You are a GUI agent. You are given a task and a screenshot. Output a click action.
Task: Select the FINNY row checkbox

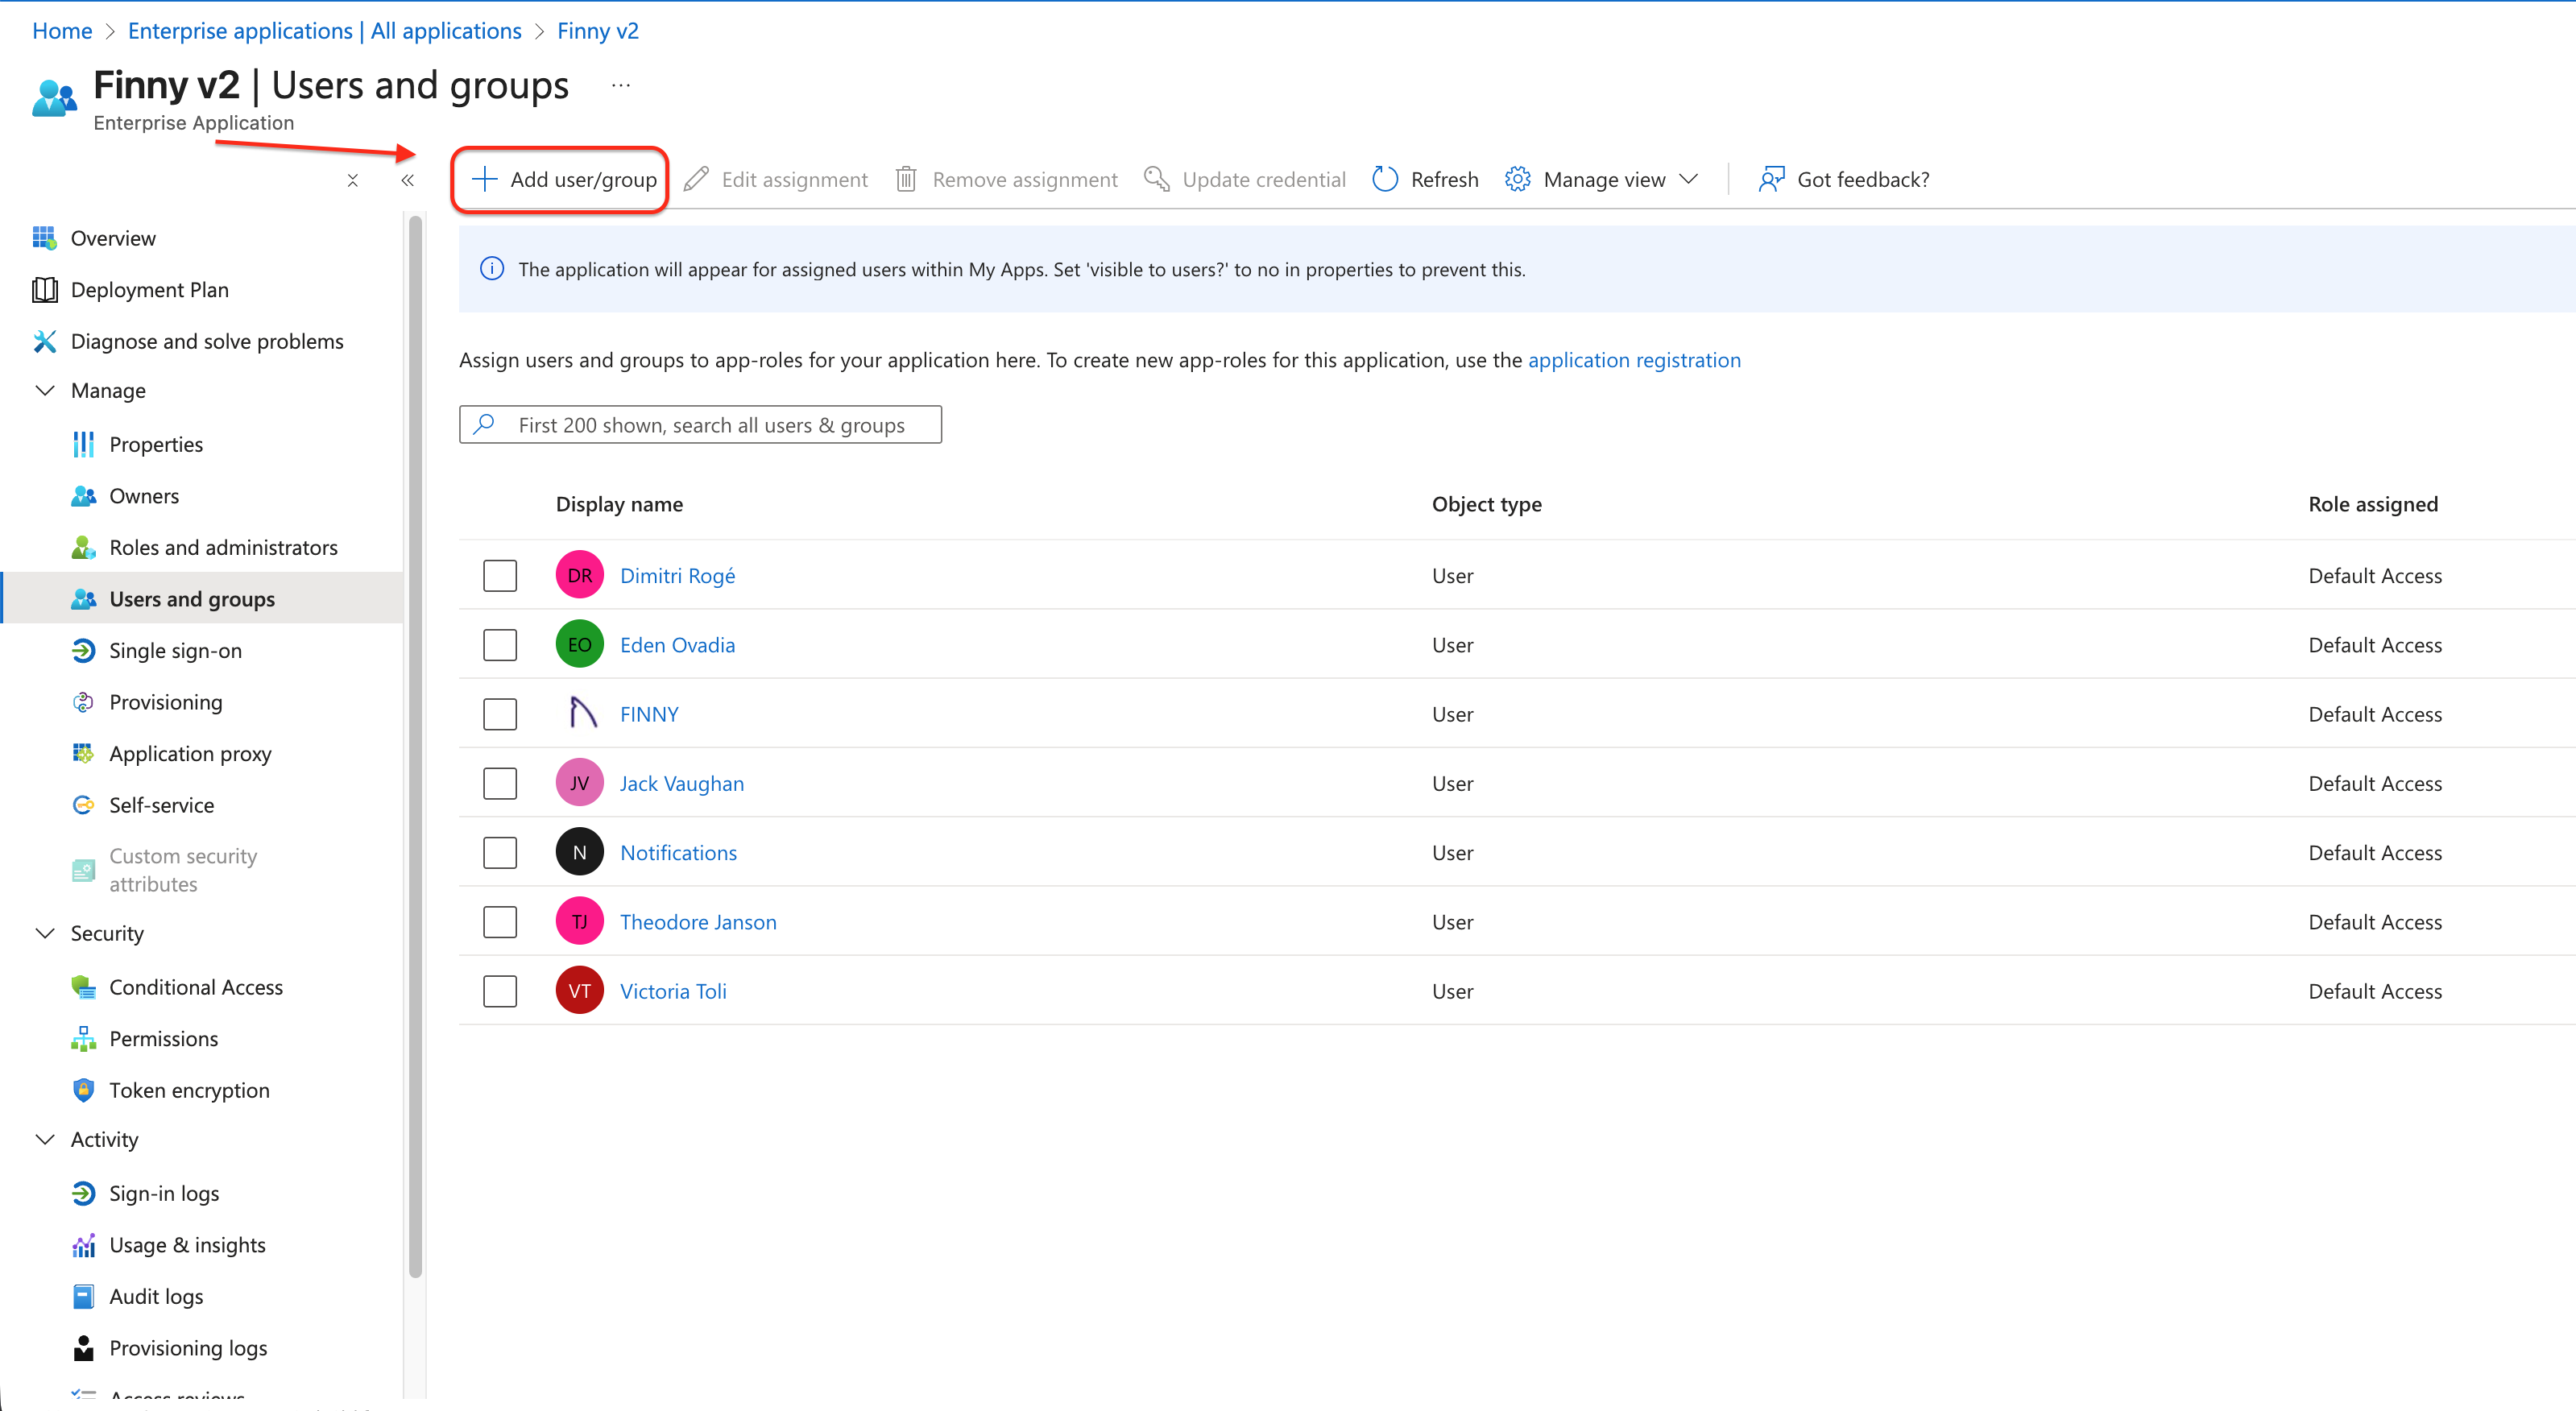click(x=500, y=714)
